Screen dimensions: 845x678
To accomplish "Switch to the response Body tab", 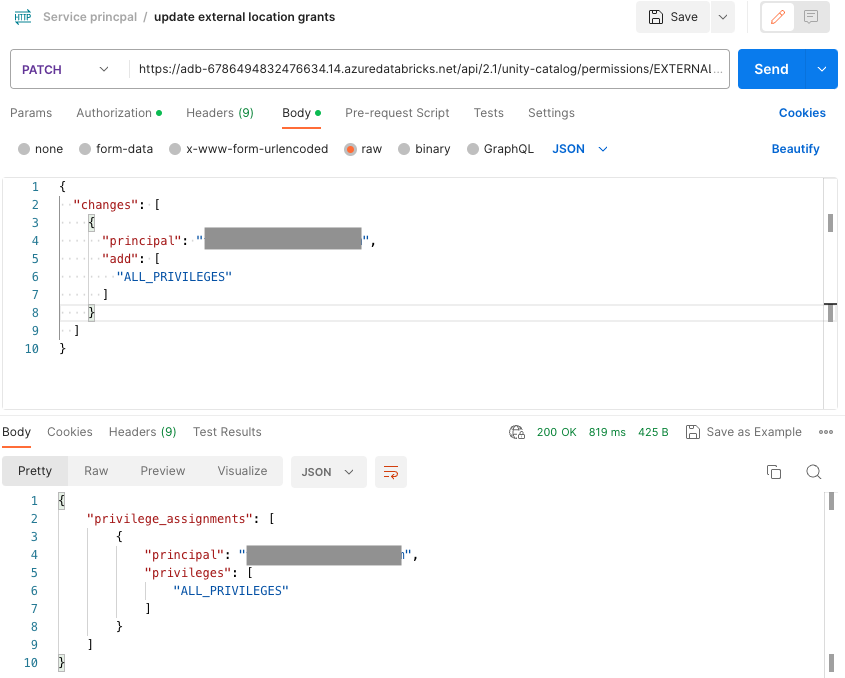I will 17,432.
